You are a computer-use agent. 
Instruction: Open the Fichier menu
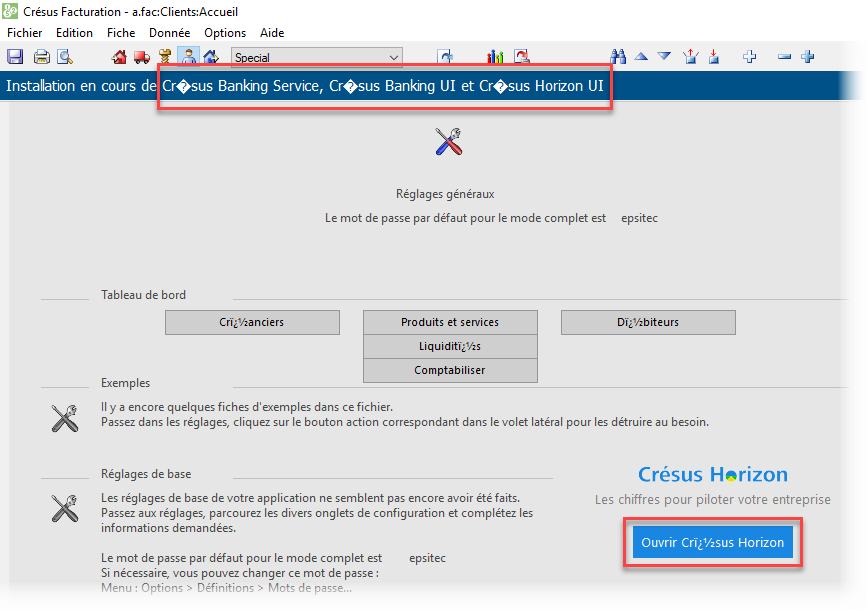tap(24, 33)
